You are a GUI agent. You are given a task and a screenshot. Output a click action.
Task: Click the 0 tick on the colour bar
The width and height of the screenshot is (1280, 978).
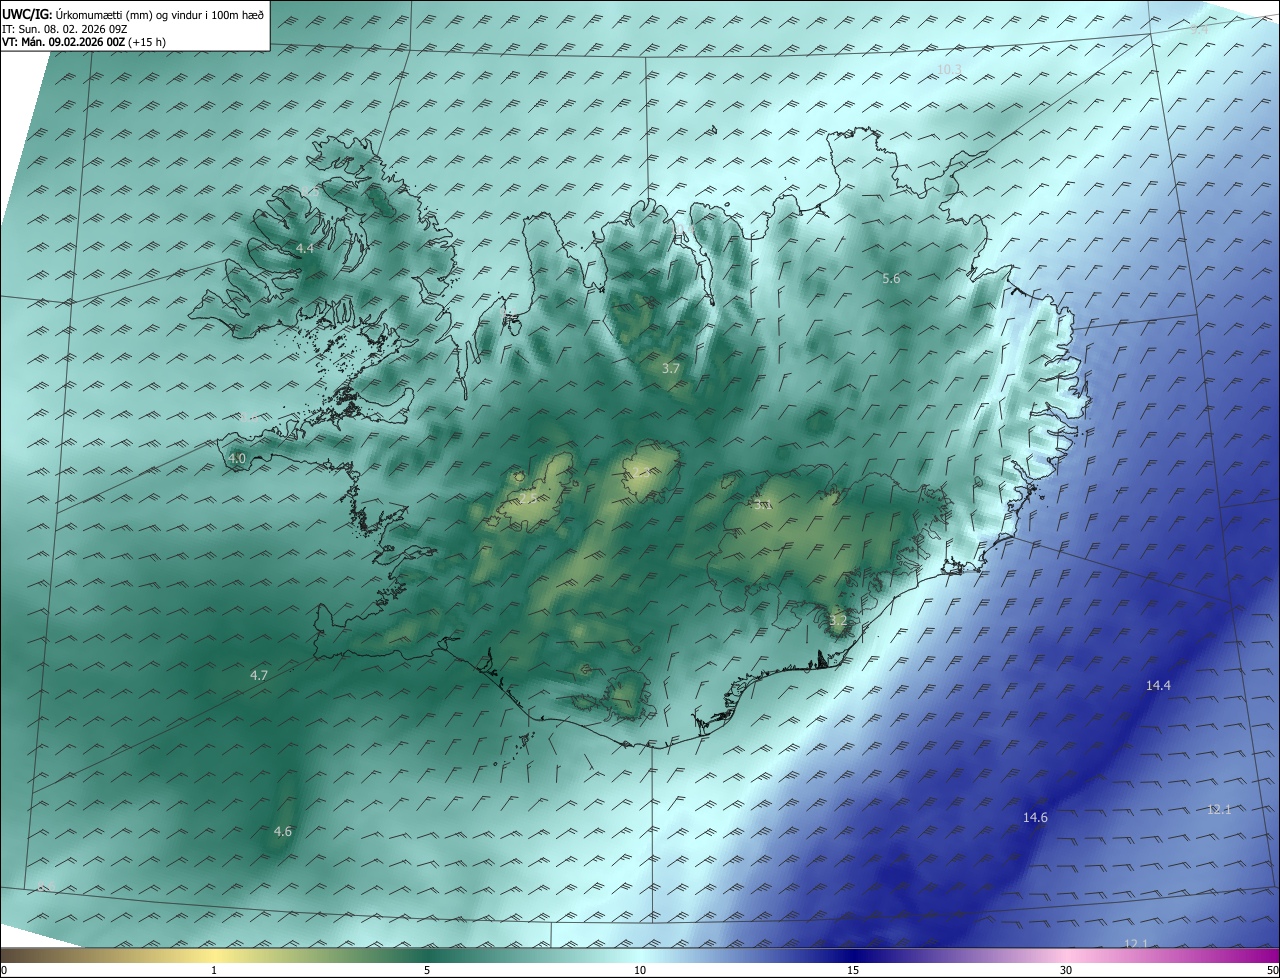point(4,970)
